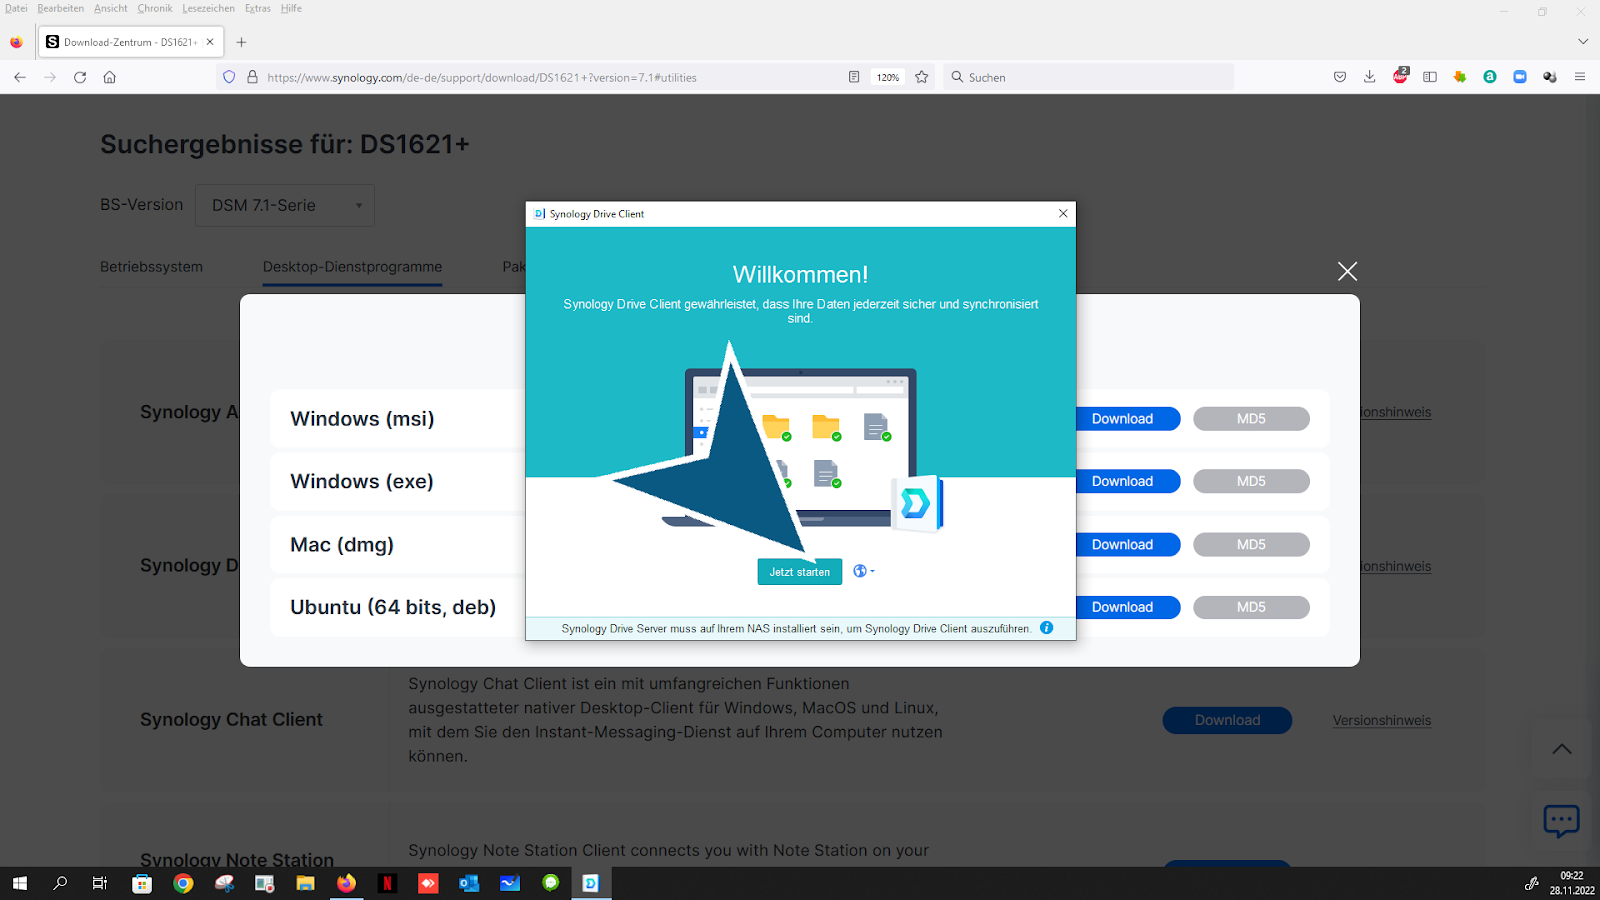Close the Download-Zentrum browser tab
The height and width of the screenshot is (900, 1600).
(x=210, y=42)
